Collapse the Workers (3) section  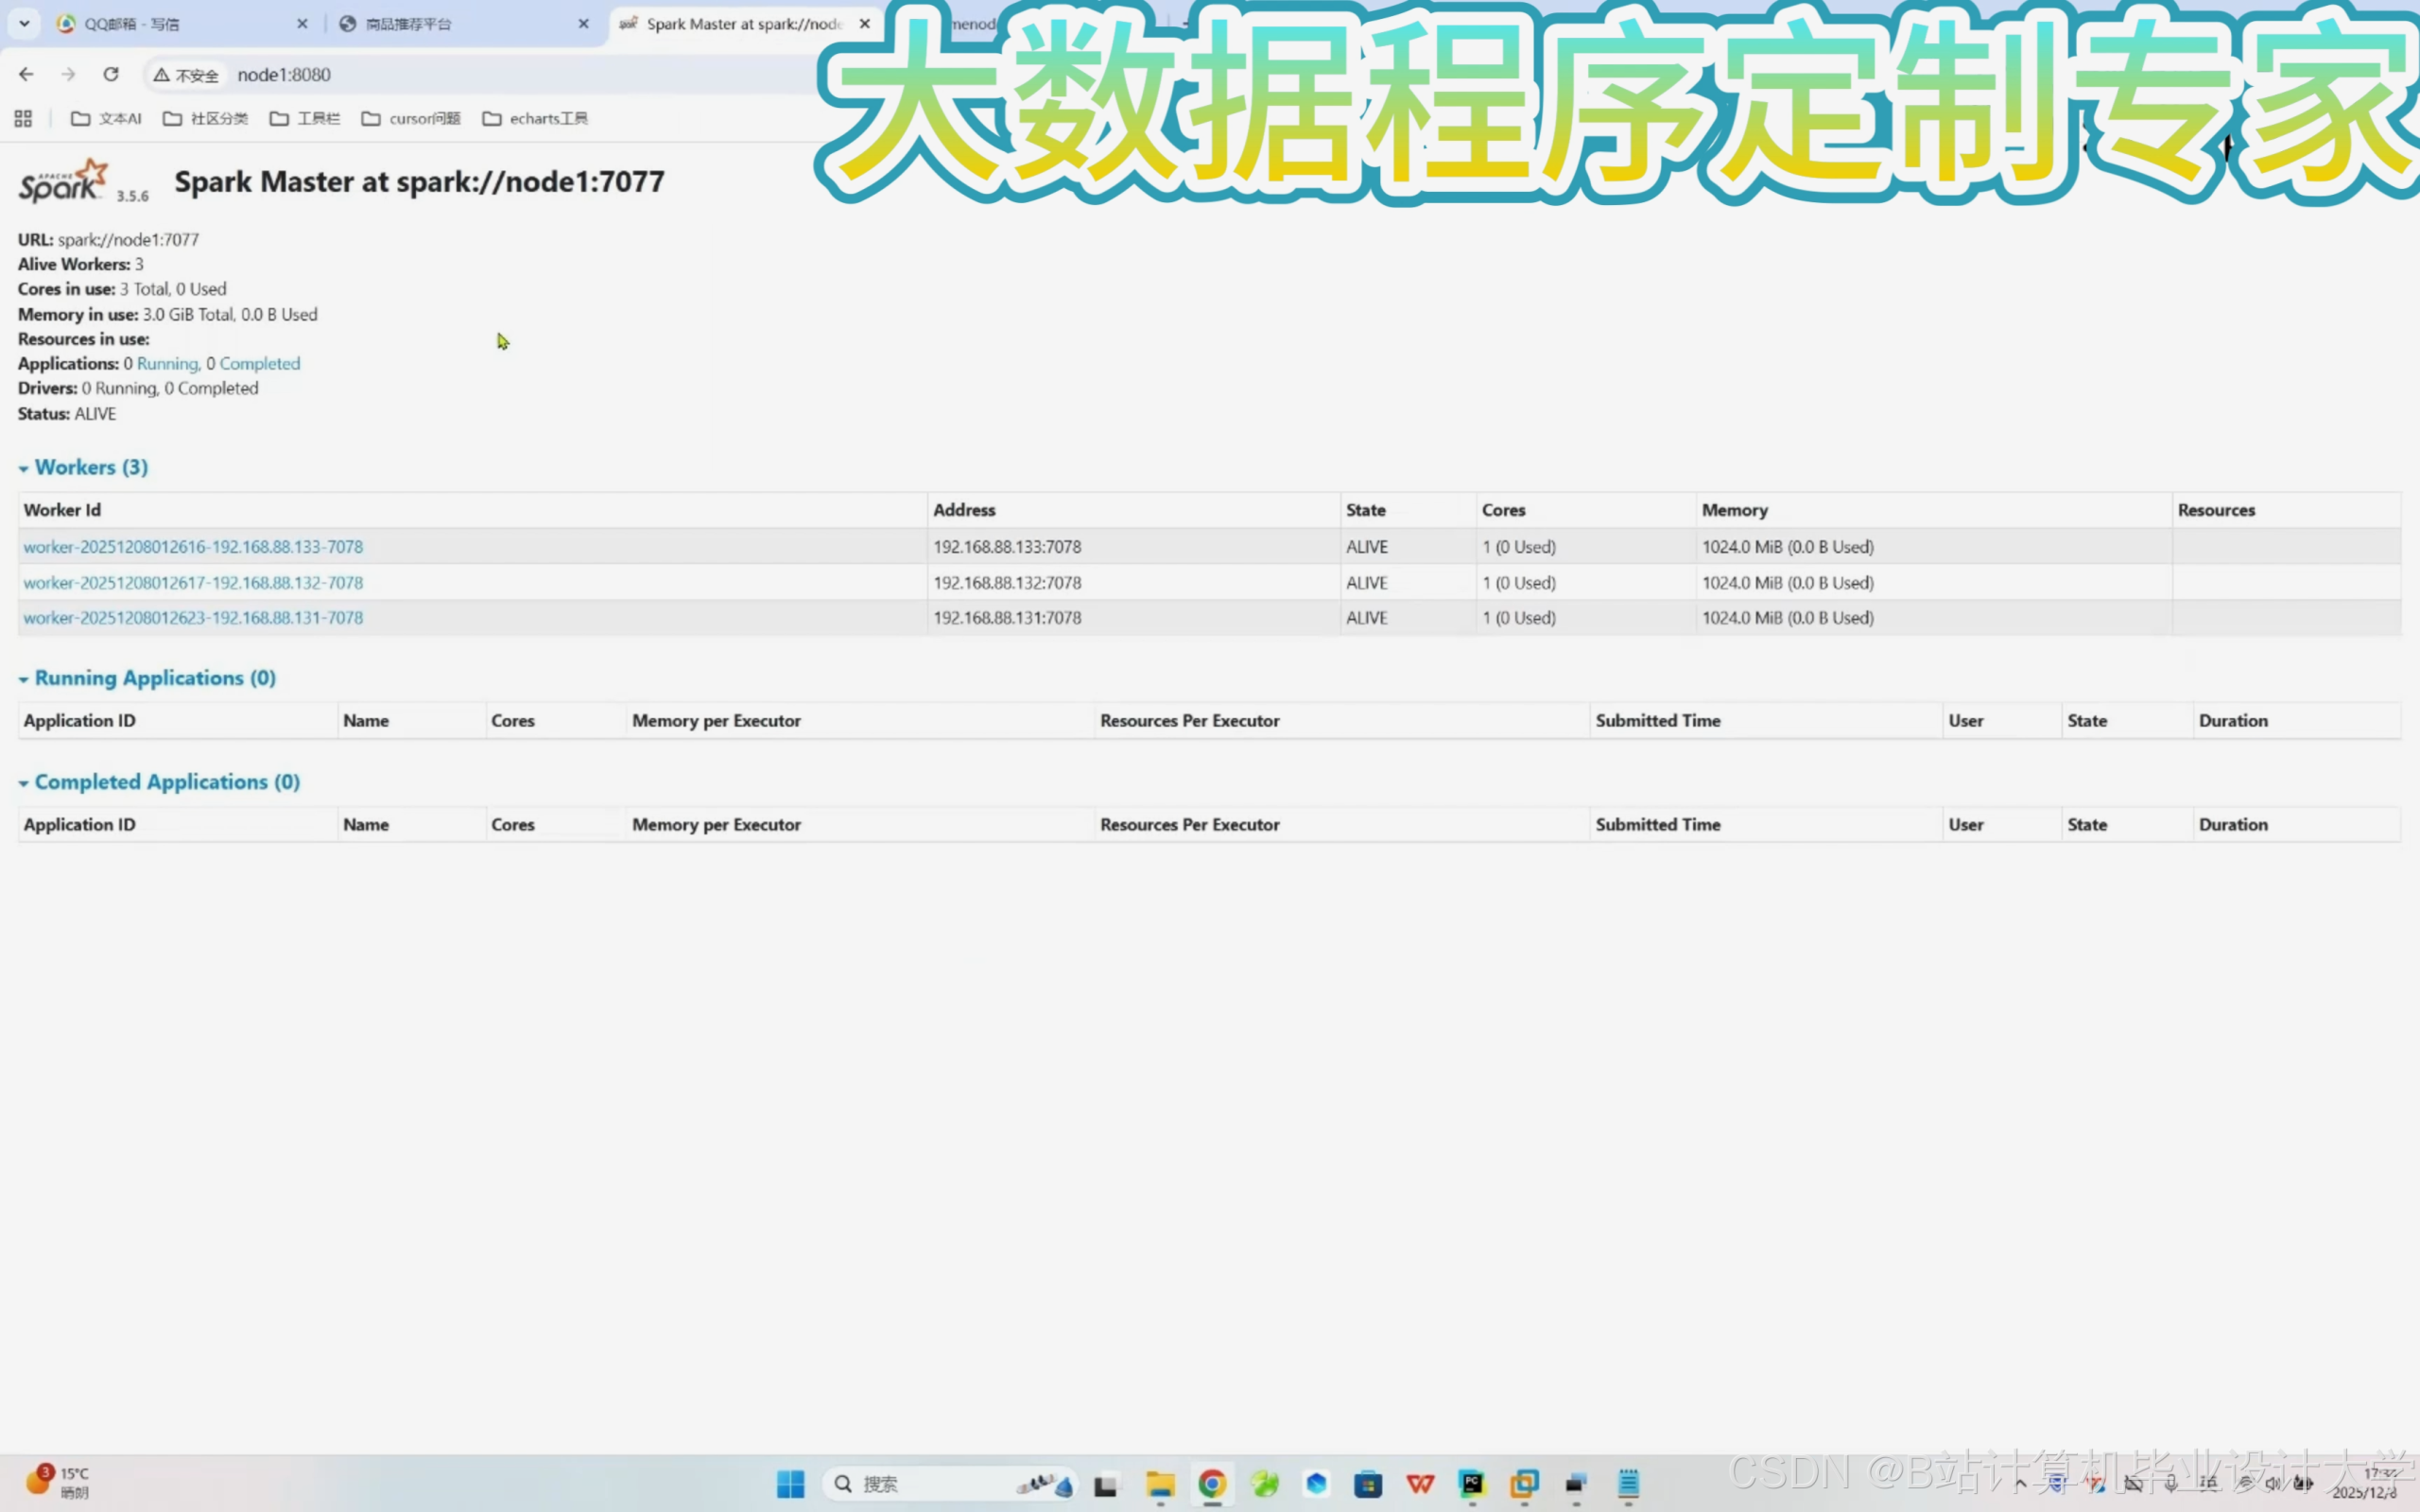[25, 467]
